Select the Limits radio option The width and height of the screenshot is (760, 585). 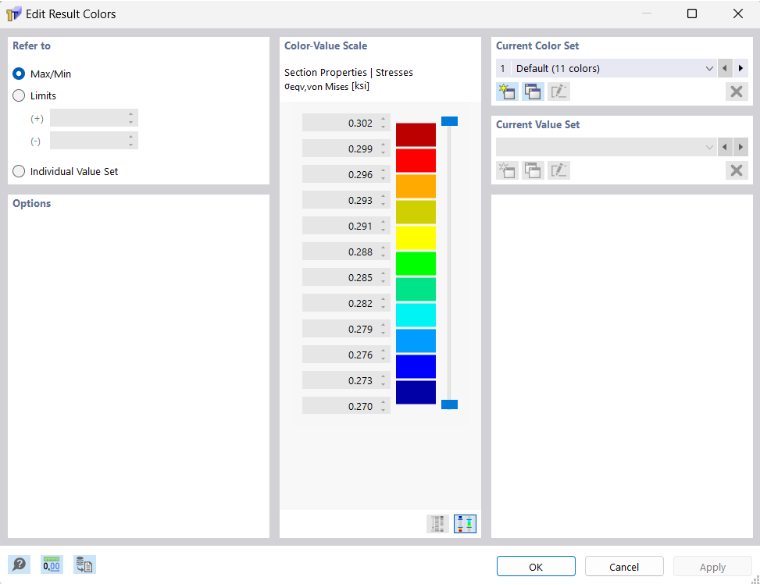[18, 95]
